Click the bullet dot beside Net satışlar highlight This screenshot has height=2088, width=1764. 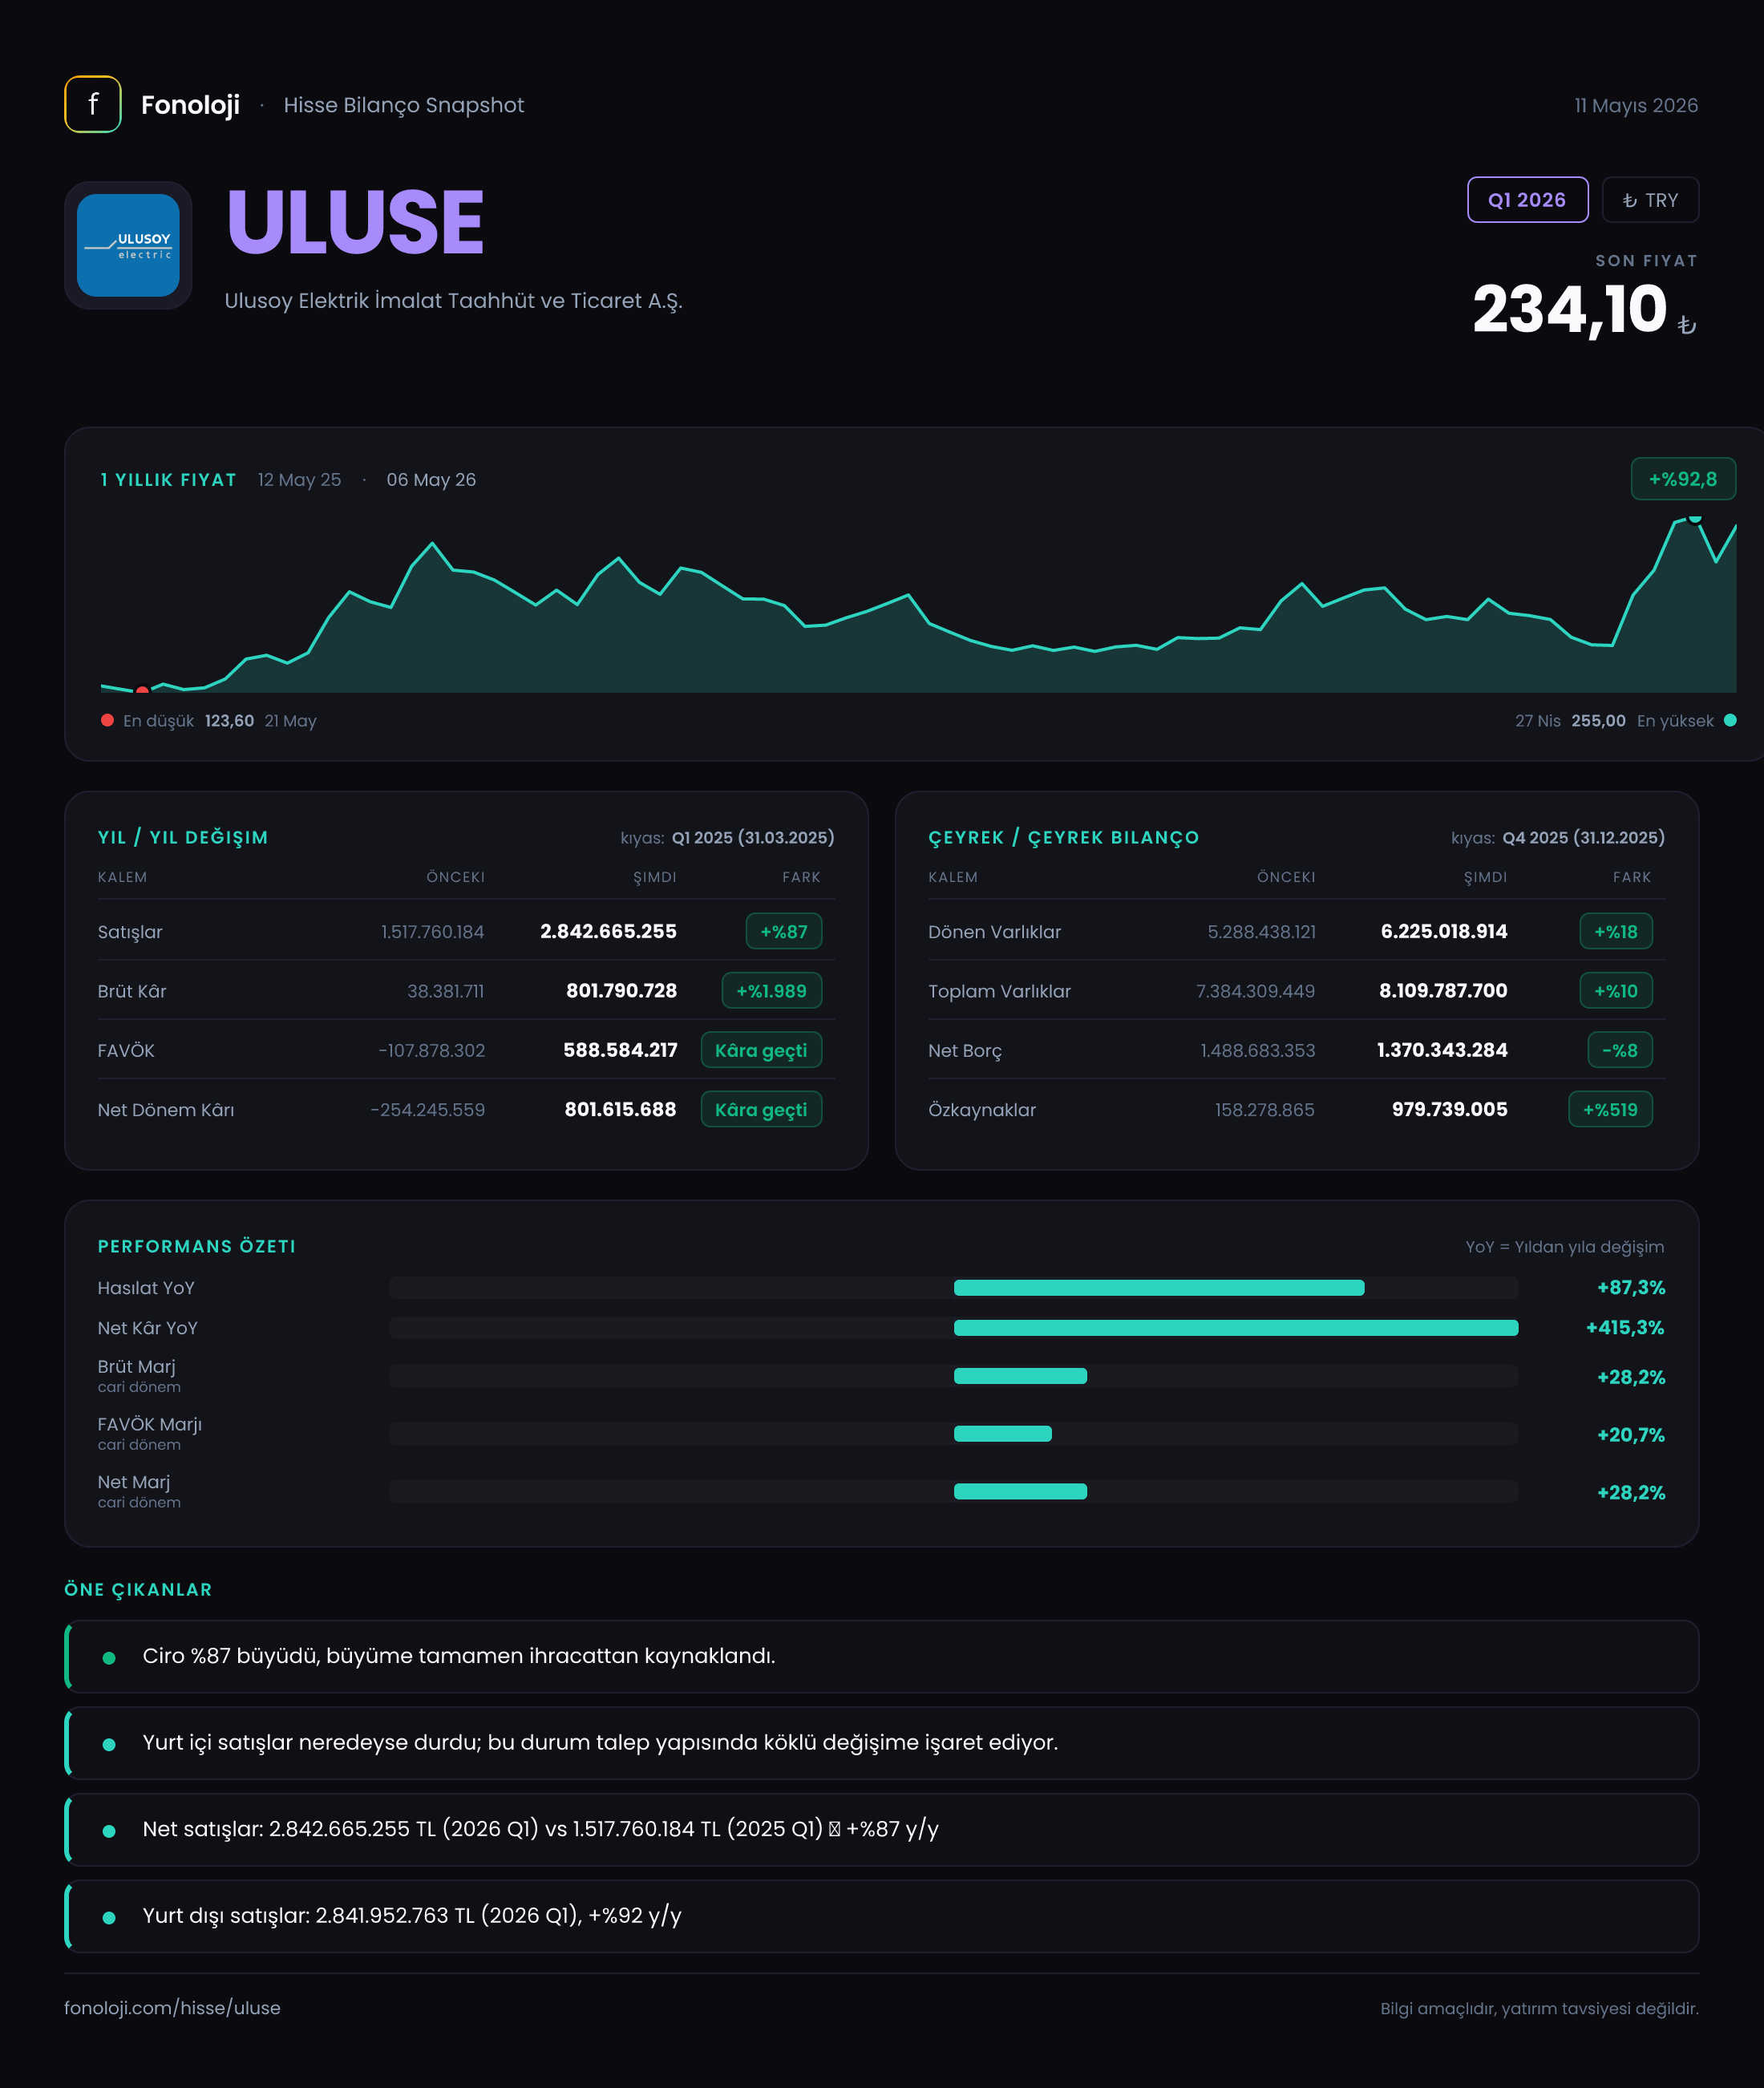(x=109, y=1831)
